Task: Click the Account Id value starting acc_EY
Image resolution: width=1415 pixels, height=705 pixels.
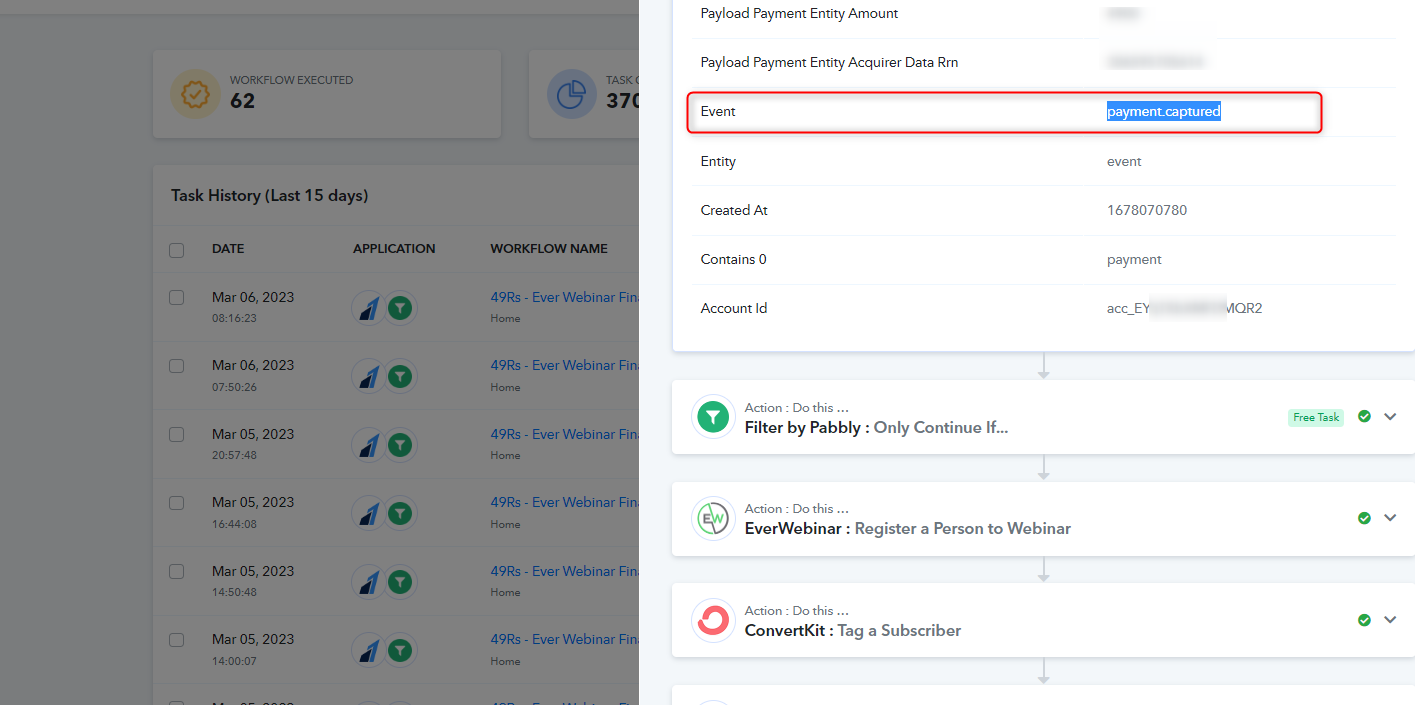Action: pyautogui.click(x=1184, y=309)
